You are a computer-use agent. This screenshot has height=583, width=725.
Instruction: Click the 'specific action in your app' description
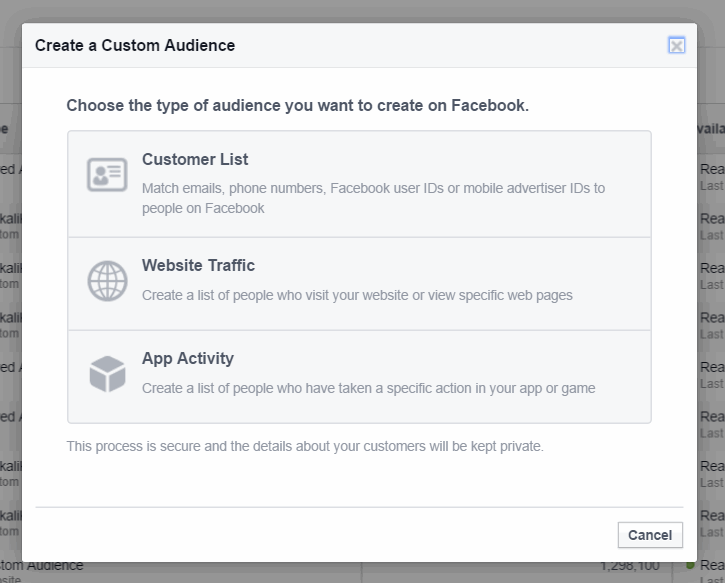(368, 388)
